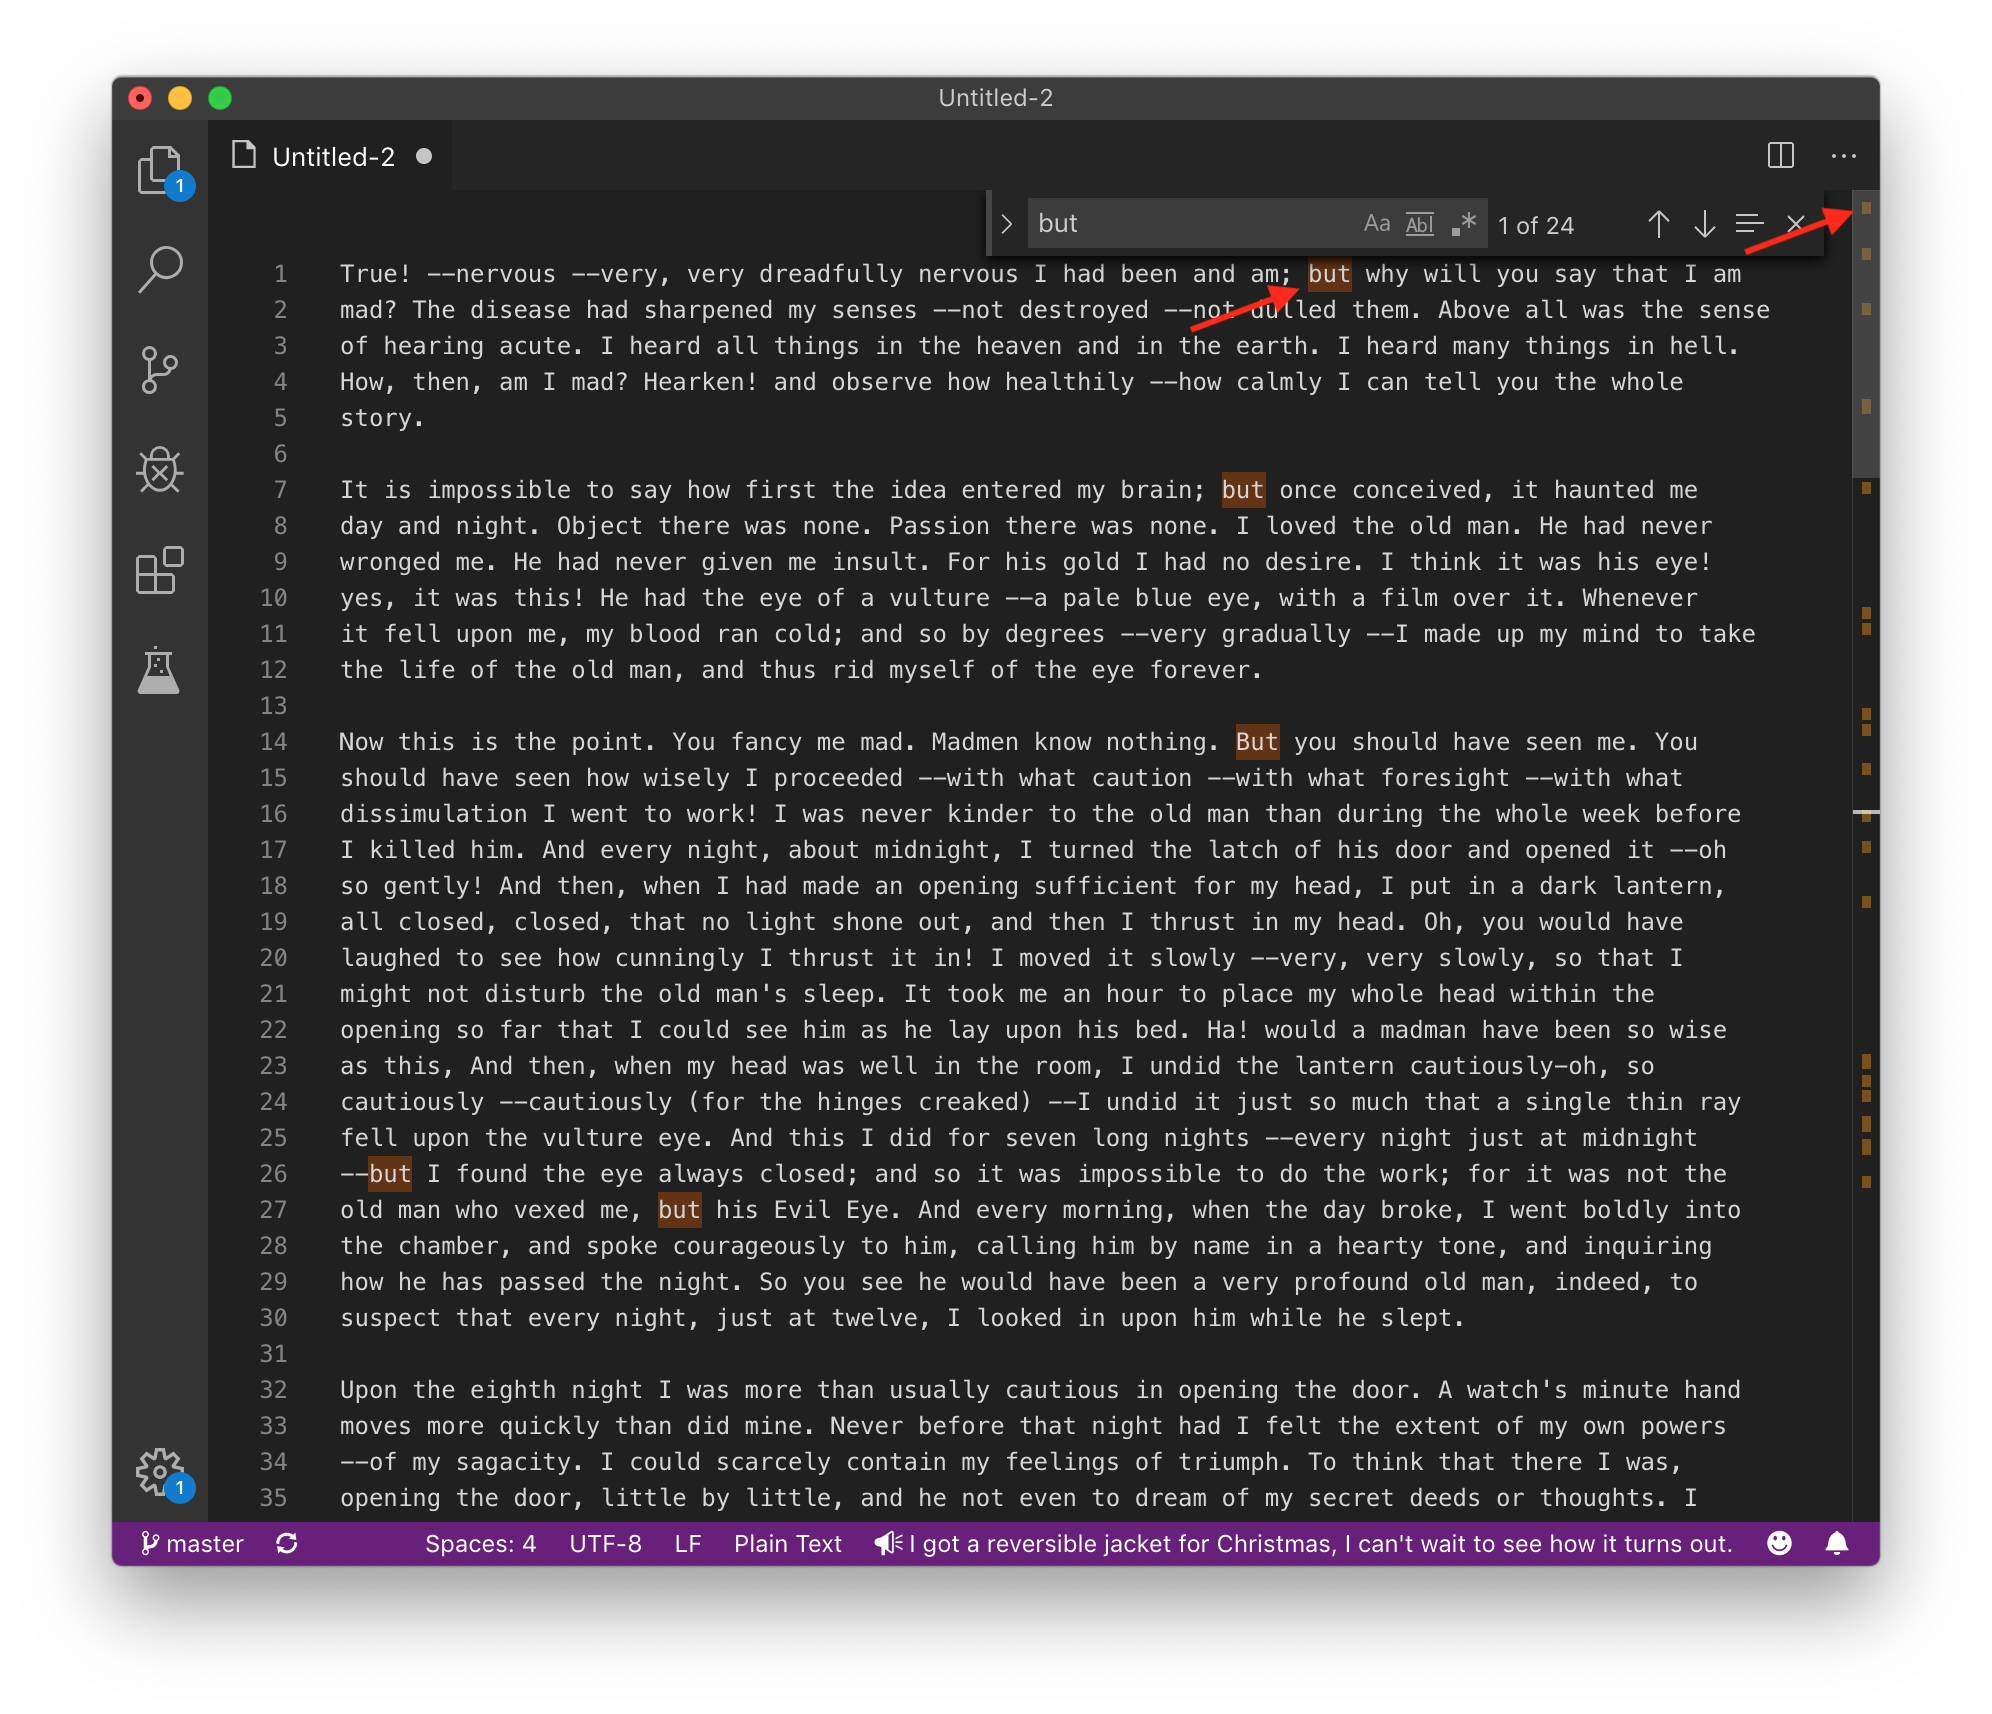Click the '1 of 24' match count
The image size is (1992, 1714).
click(x=1535, y=226)
